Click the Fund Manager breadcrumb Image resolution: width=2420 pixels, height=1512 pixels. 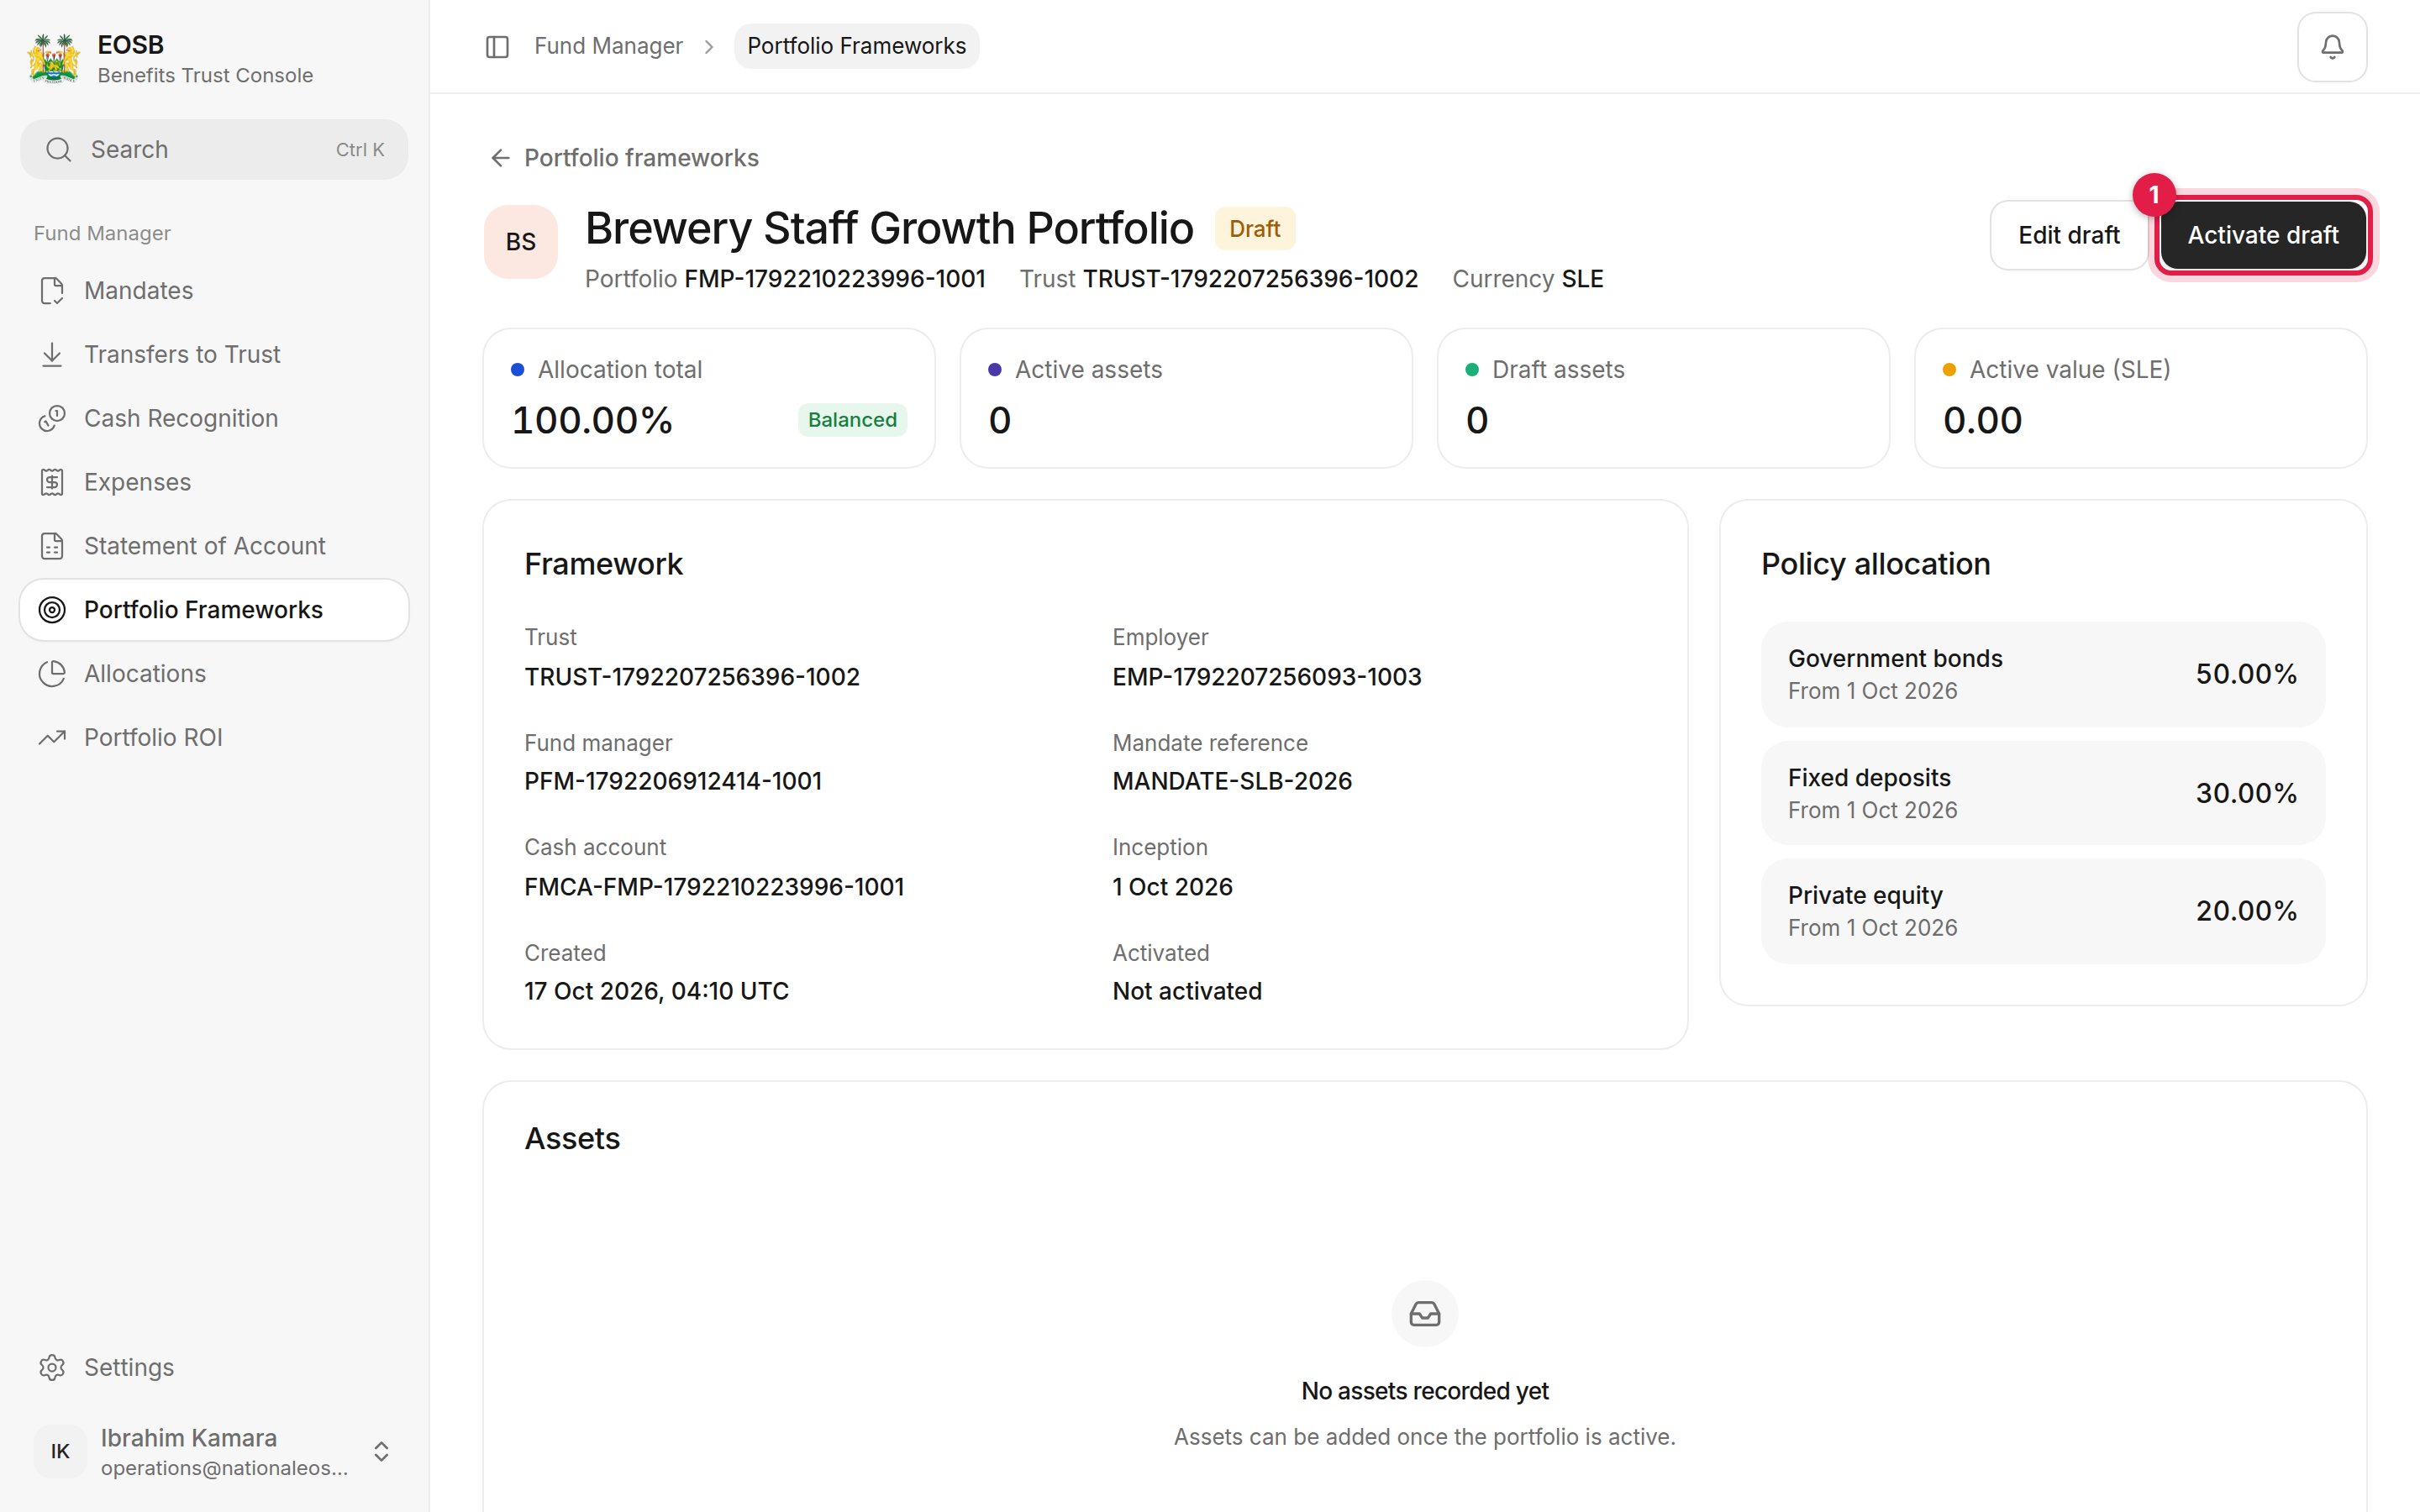(x=608, y=46)
